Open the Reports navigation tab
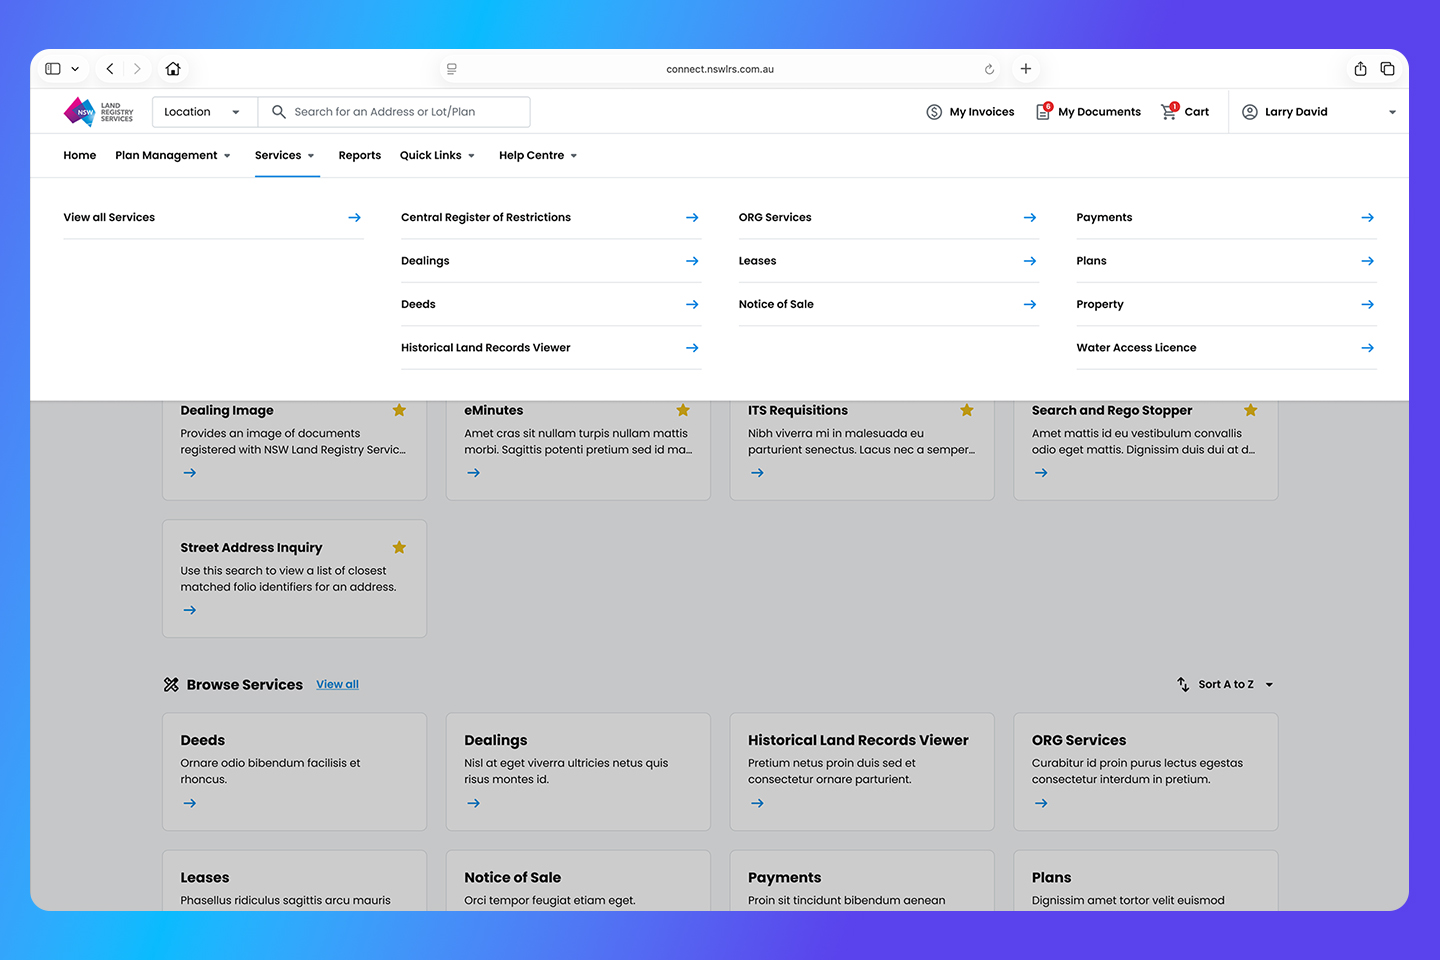1440x960 pixels. [x=359, y=156]
